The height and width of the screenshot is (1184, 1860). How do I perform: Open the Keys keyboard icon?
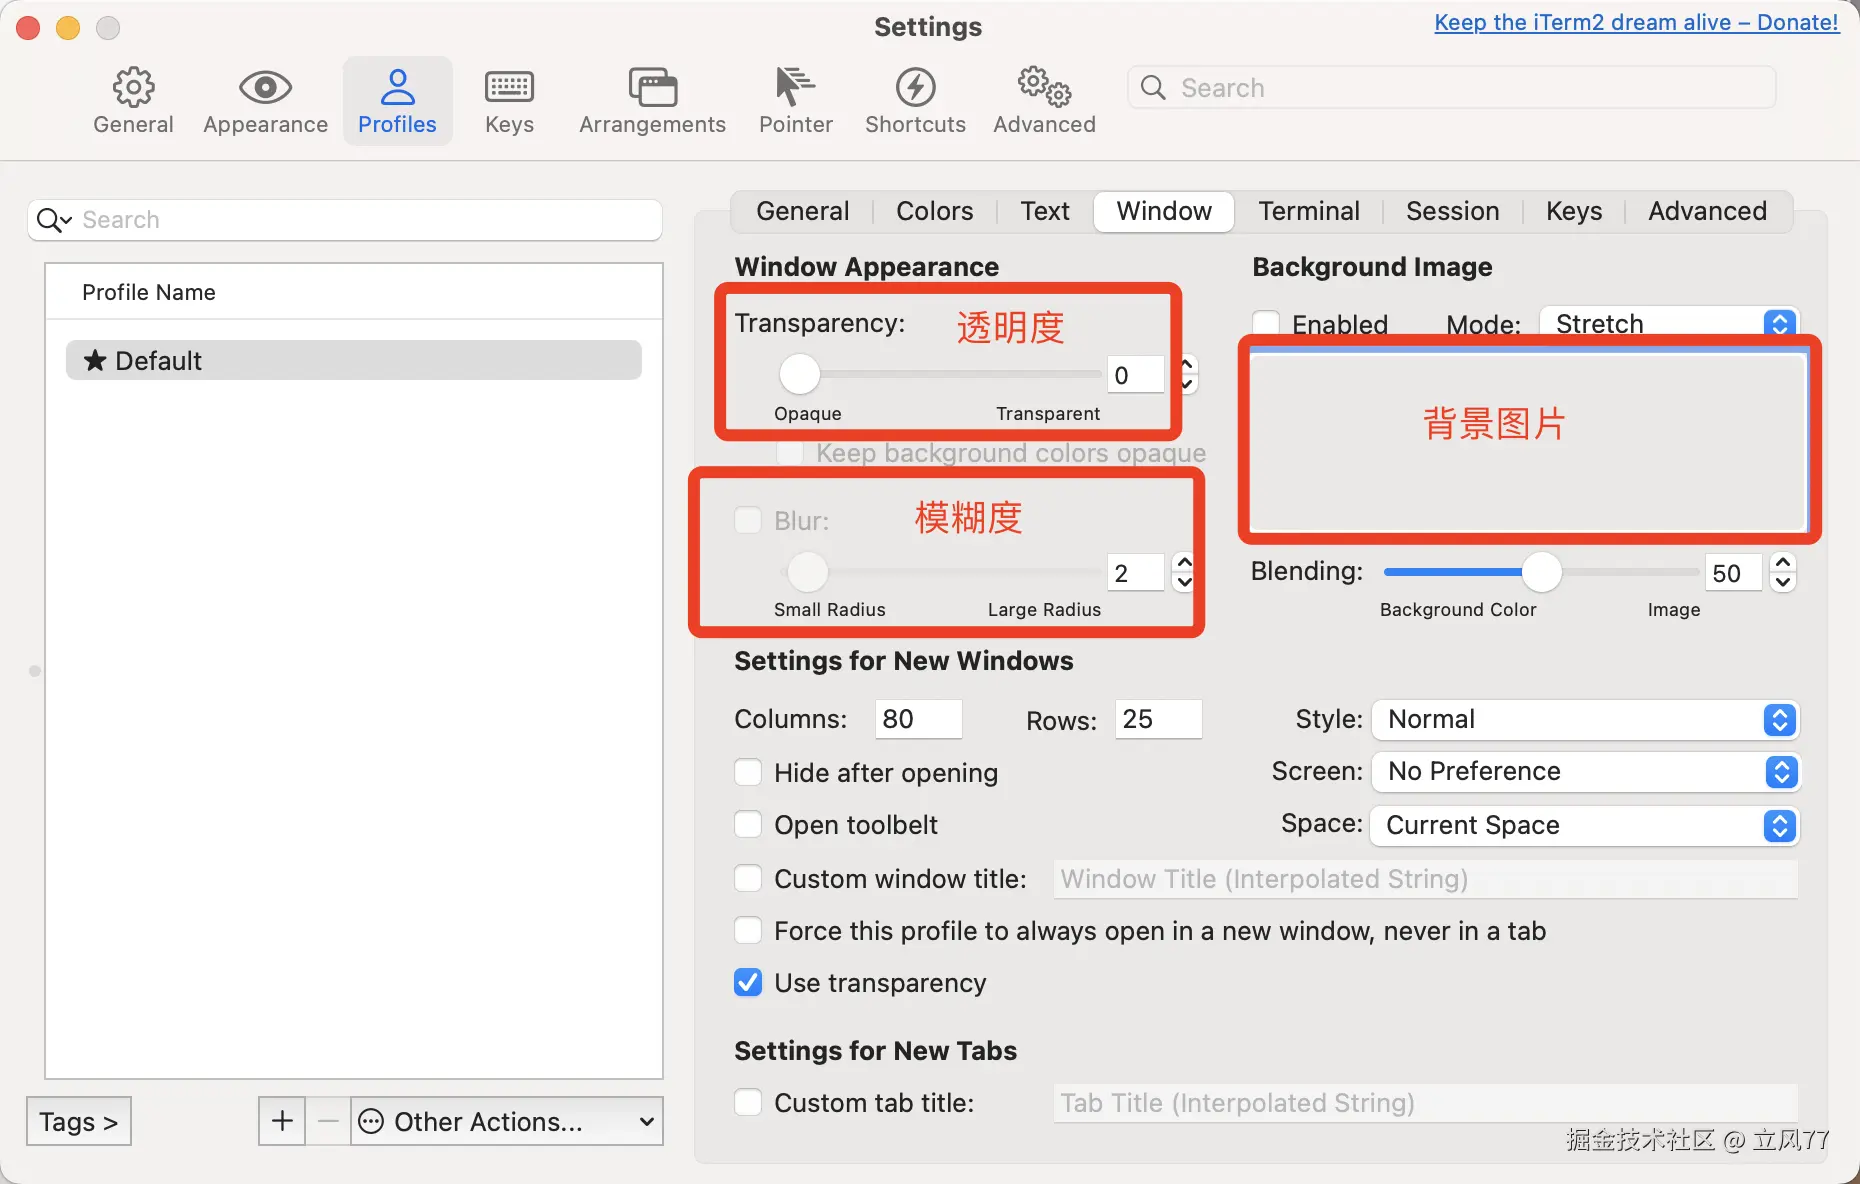(509, 88)
